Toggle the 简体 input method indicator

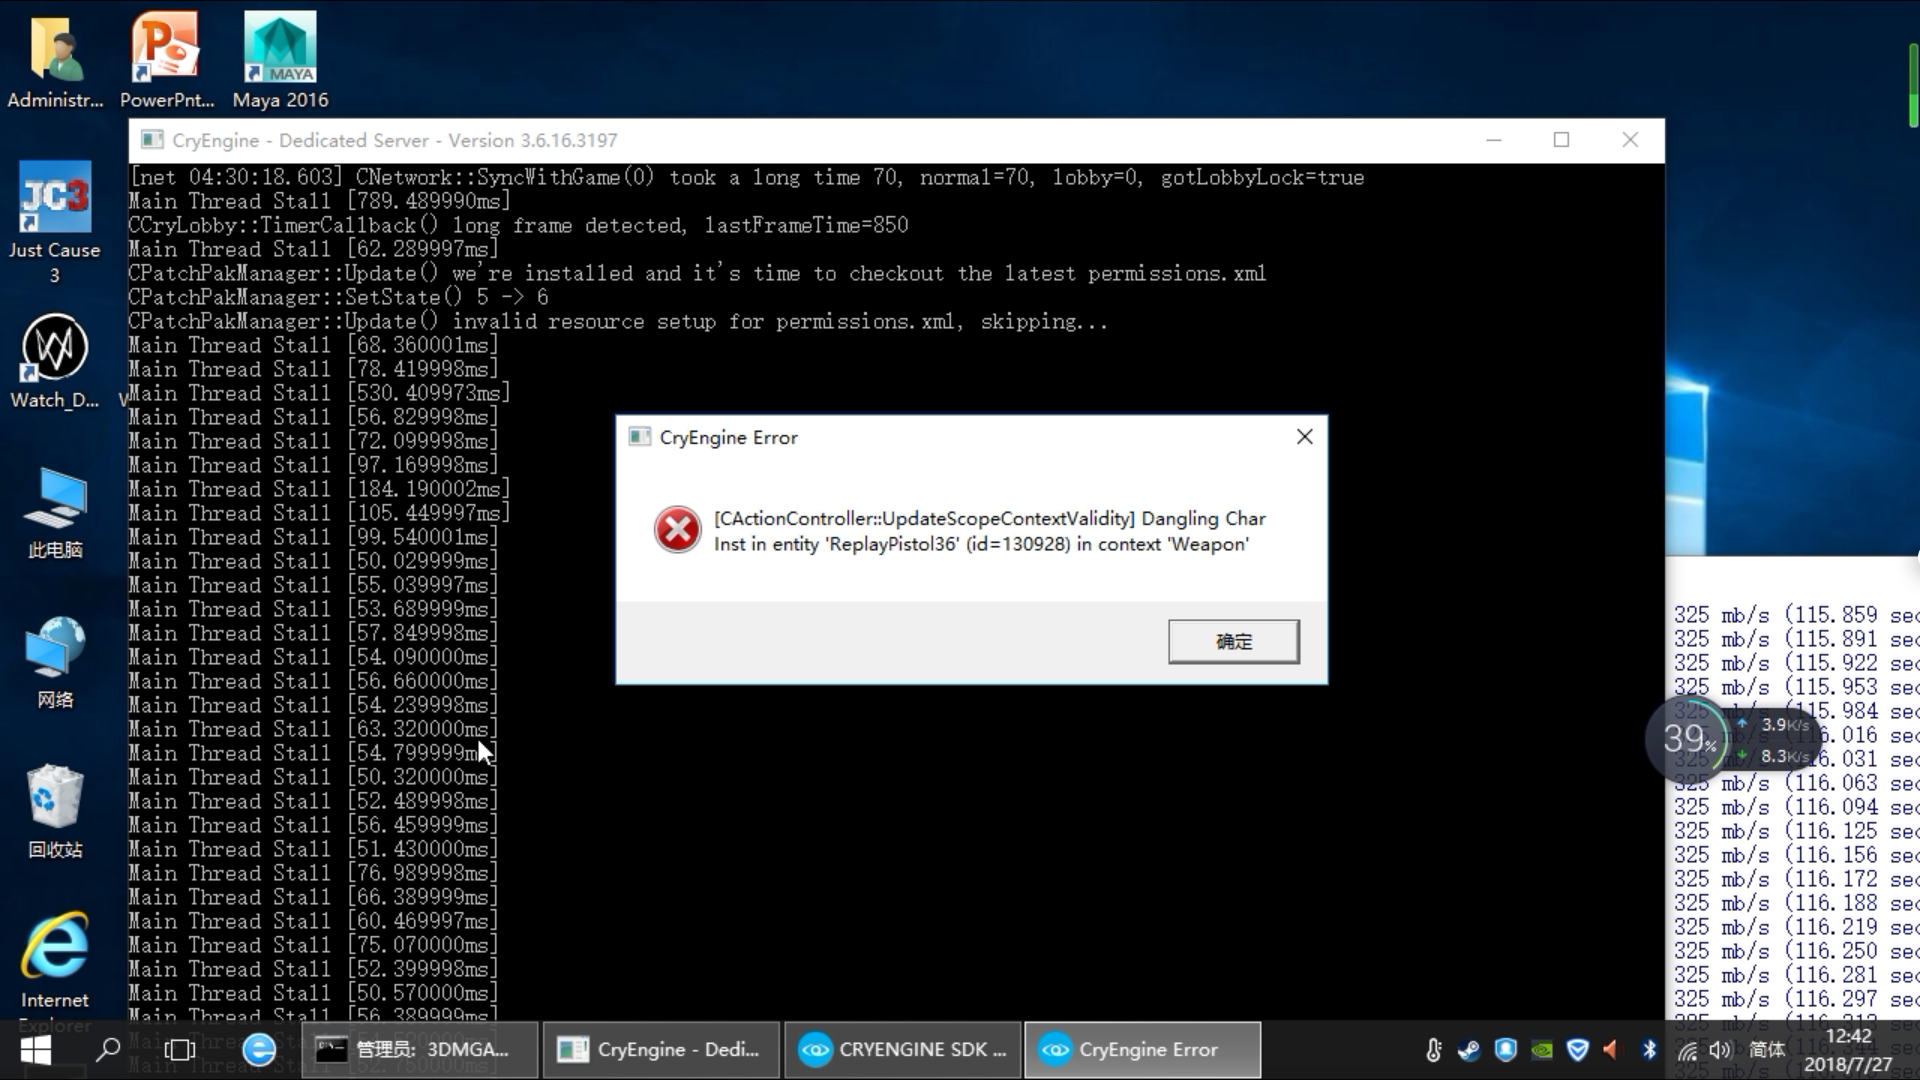point(1767,1050)
